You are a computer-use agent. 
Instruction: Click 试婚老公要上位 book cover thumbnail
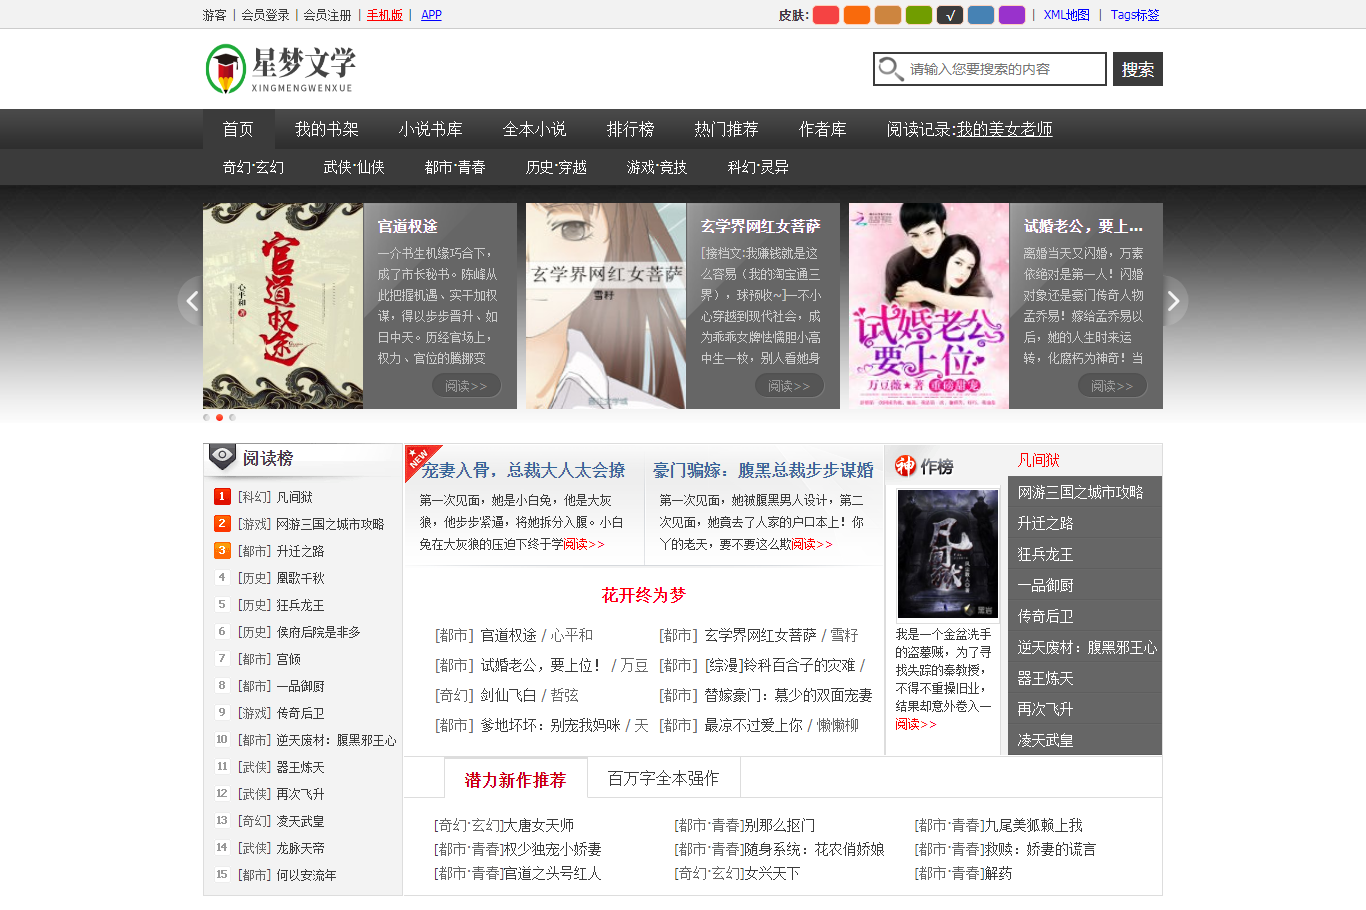coord(929,306)
